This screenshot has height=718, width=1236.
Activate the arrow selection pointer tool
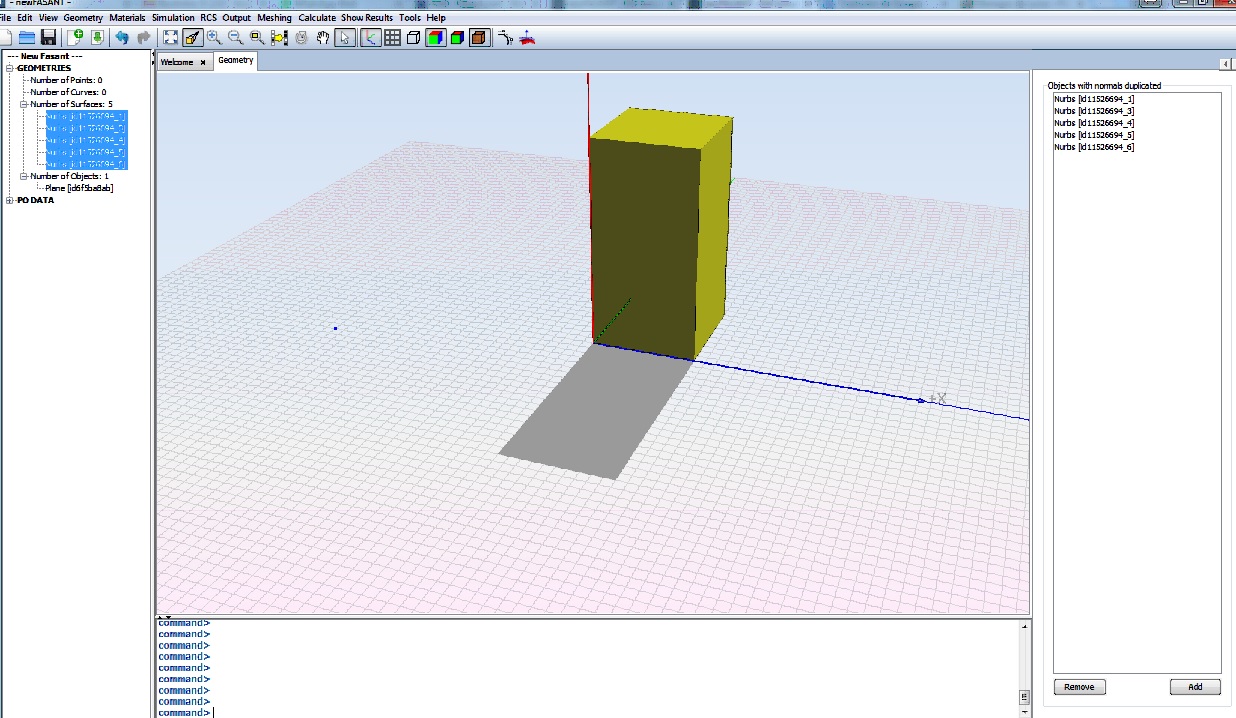pos(345,38)
